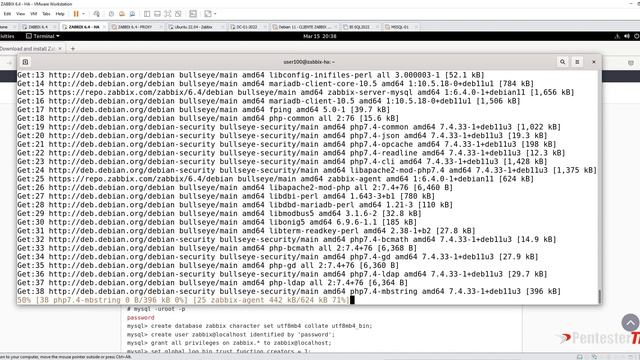
Task: Add a new tab in terminal window
Action: coord(25,62)
